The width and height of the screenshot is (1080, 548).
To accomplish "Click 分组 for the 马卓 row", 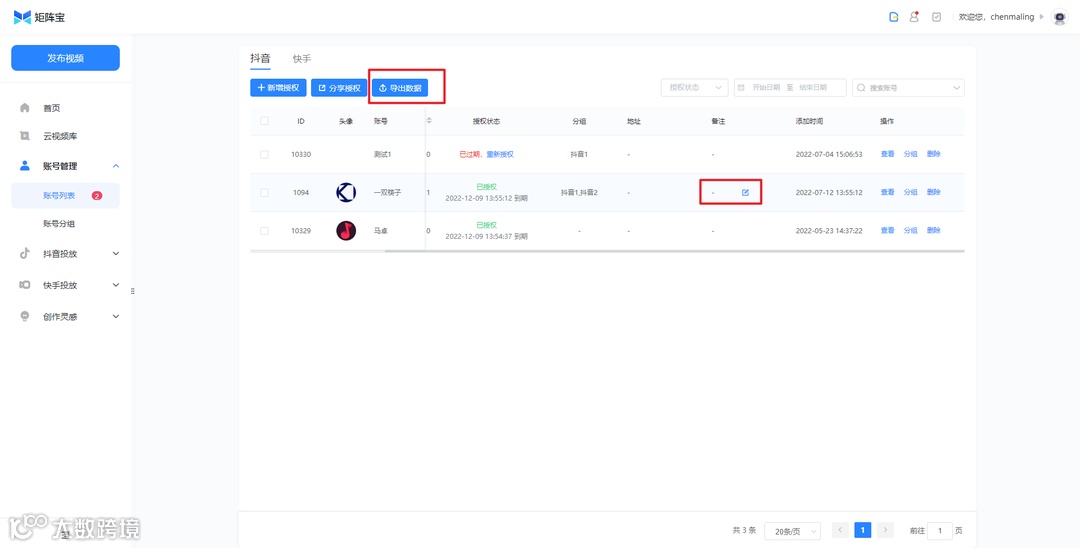I will coord(911,231).
